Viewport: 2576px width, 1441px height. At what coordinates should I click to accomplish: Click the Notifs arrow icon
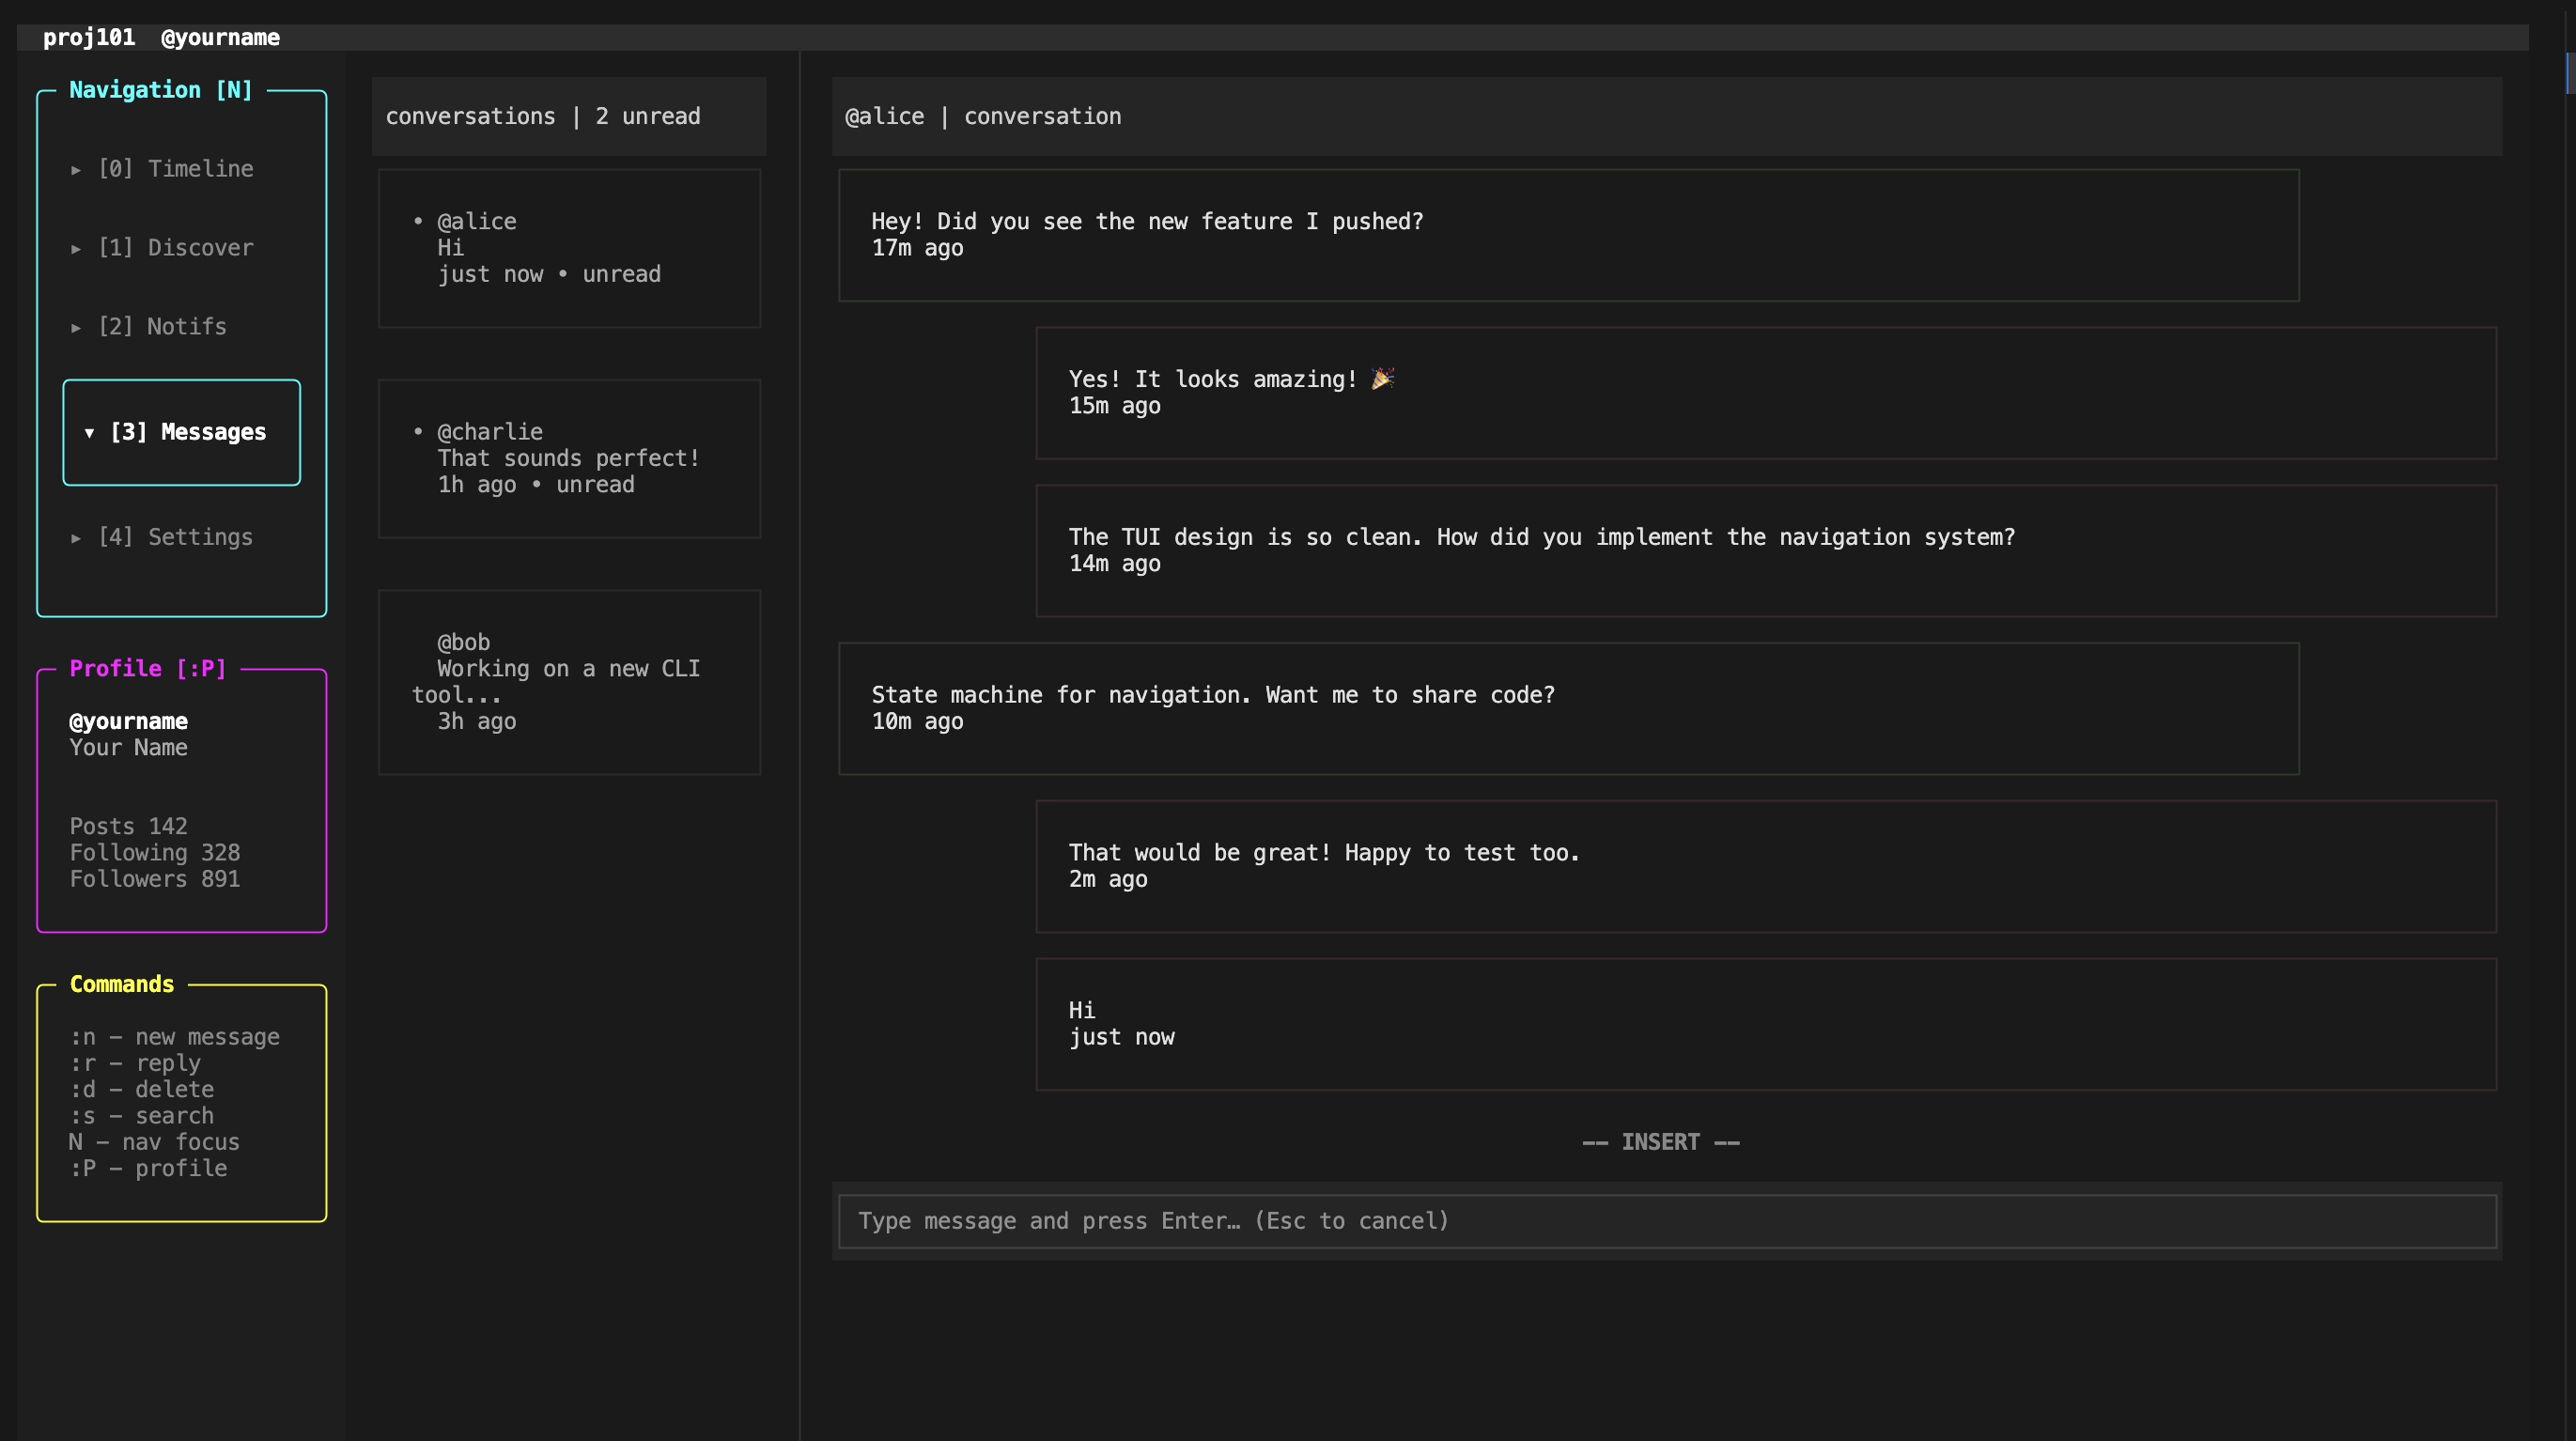[x=76, y=328]
